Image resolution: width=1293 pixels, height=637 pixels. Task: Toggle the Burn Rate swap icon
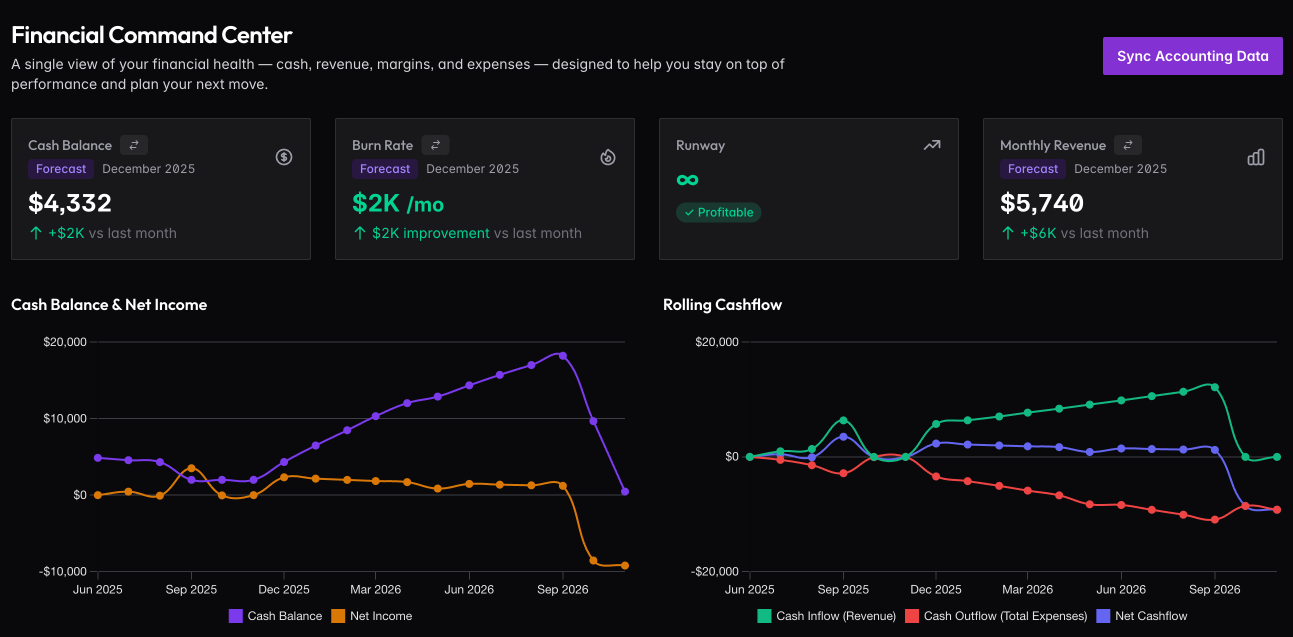pos(435,145)
